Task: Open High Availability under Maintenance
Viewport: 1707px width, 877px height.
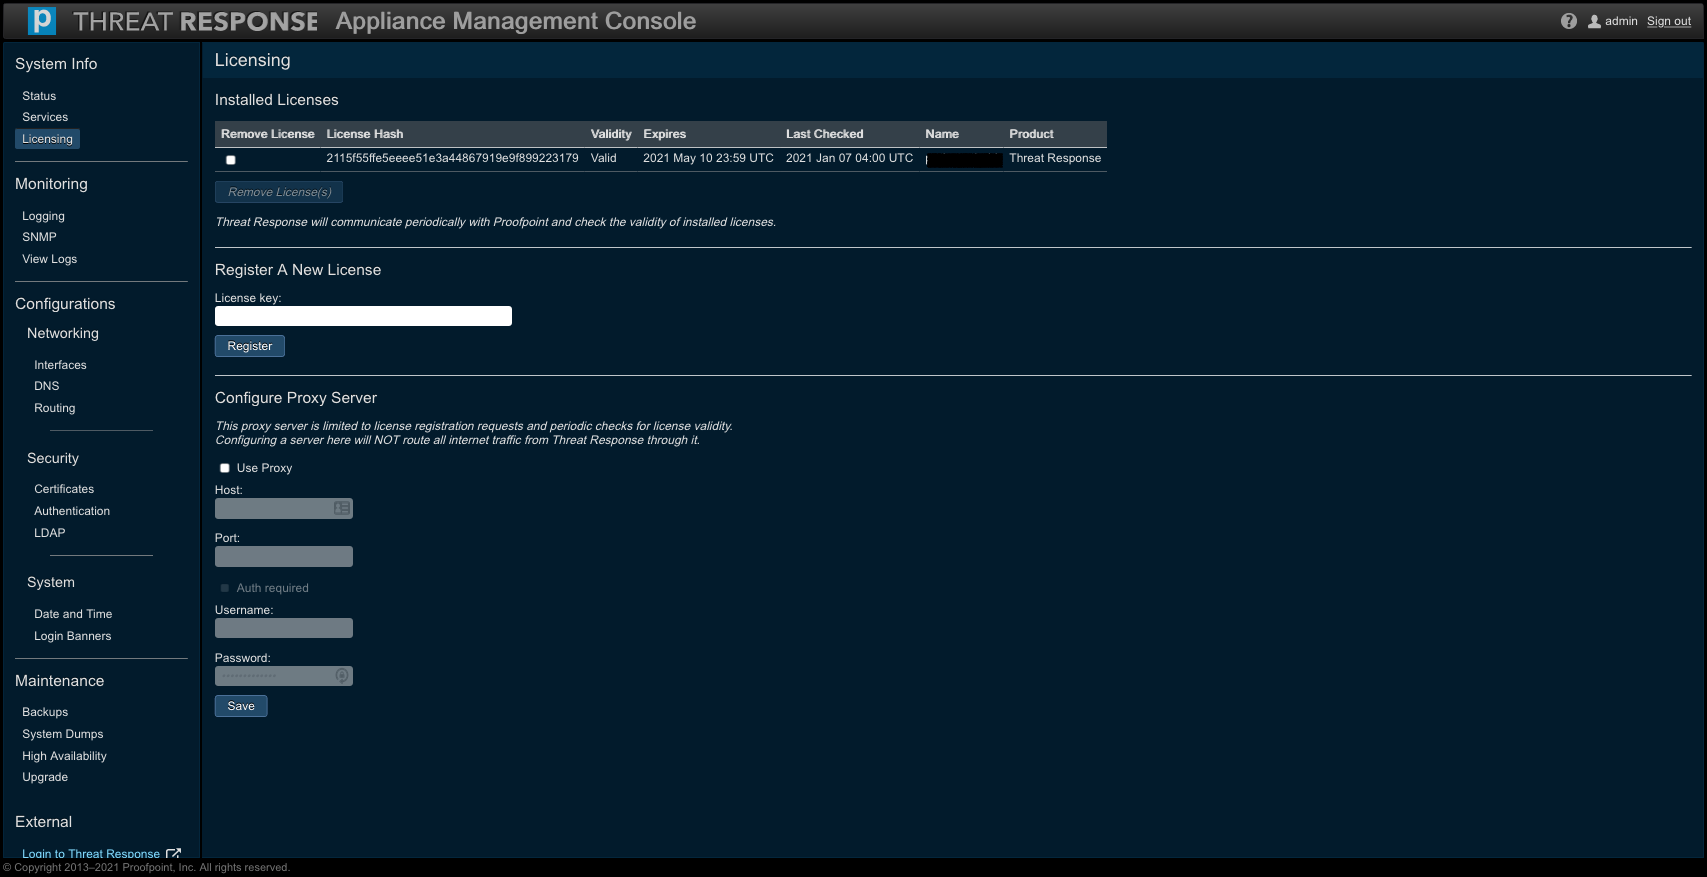Action: point(64,756)
